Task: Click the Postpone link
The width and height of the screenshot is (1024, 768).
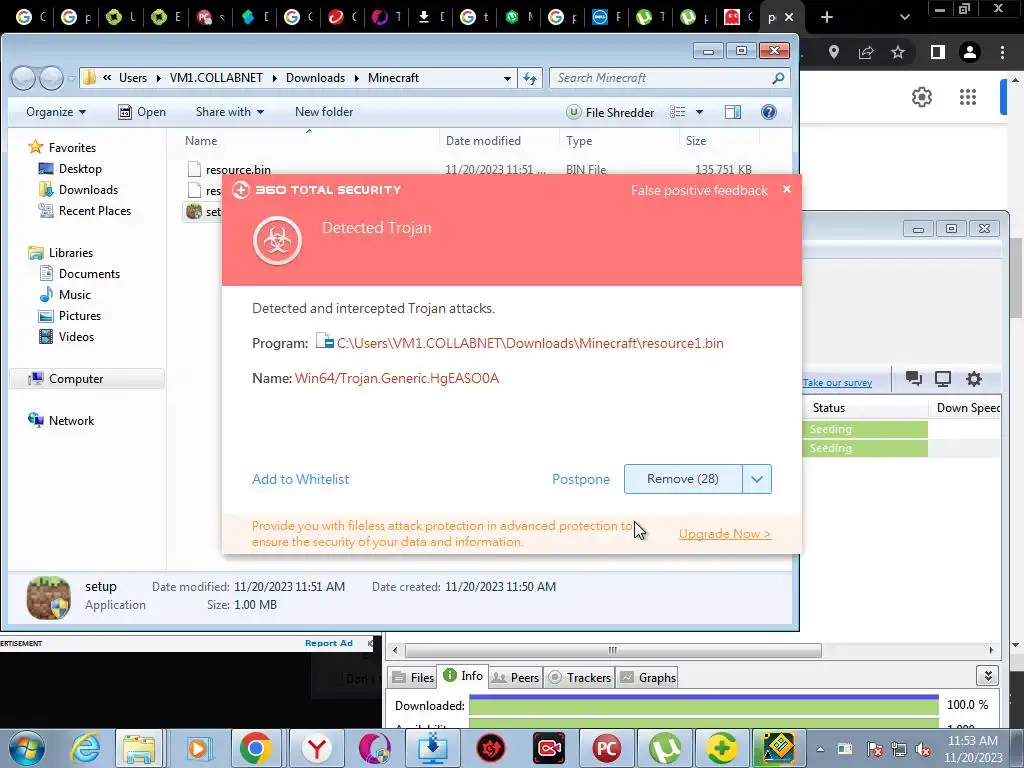Action: point(581,479)
